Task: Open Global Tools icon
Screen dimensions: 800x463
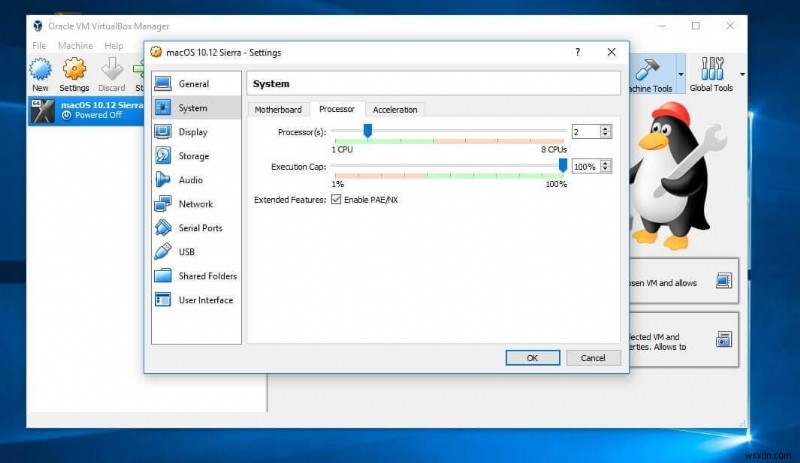Action: (712, 68)
